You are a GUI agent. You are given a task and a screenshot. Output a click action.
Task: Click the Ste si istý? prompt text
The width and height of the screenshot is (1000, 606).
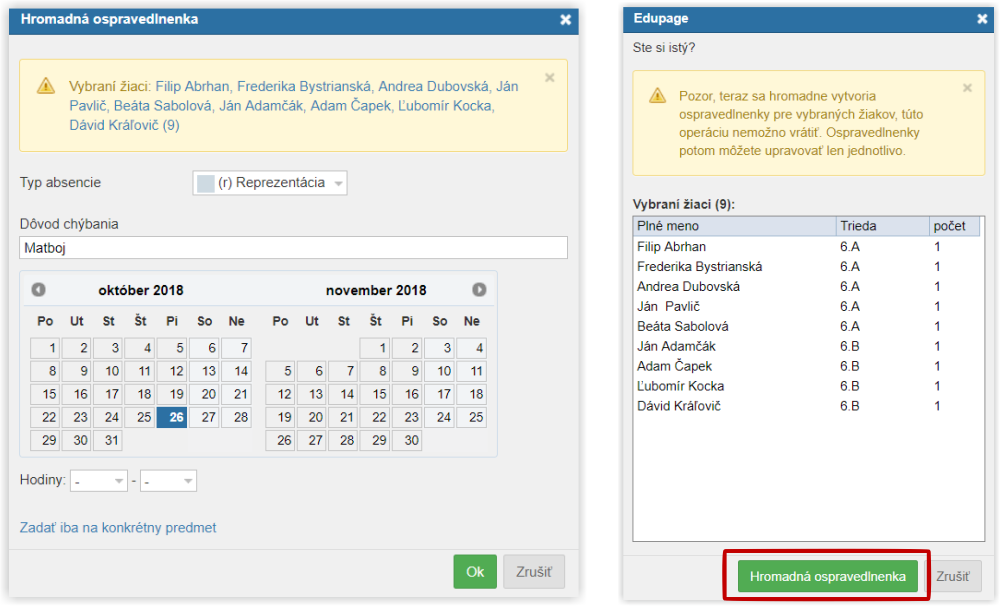point(664,48)
